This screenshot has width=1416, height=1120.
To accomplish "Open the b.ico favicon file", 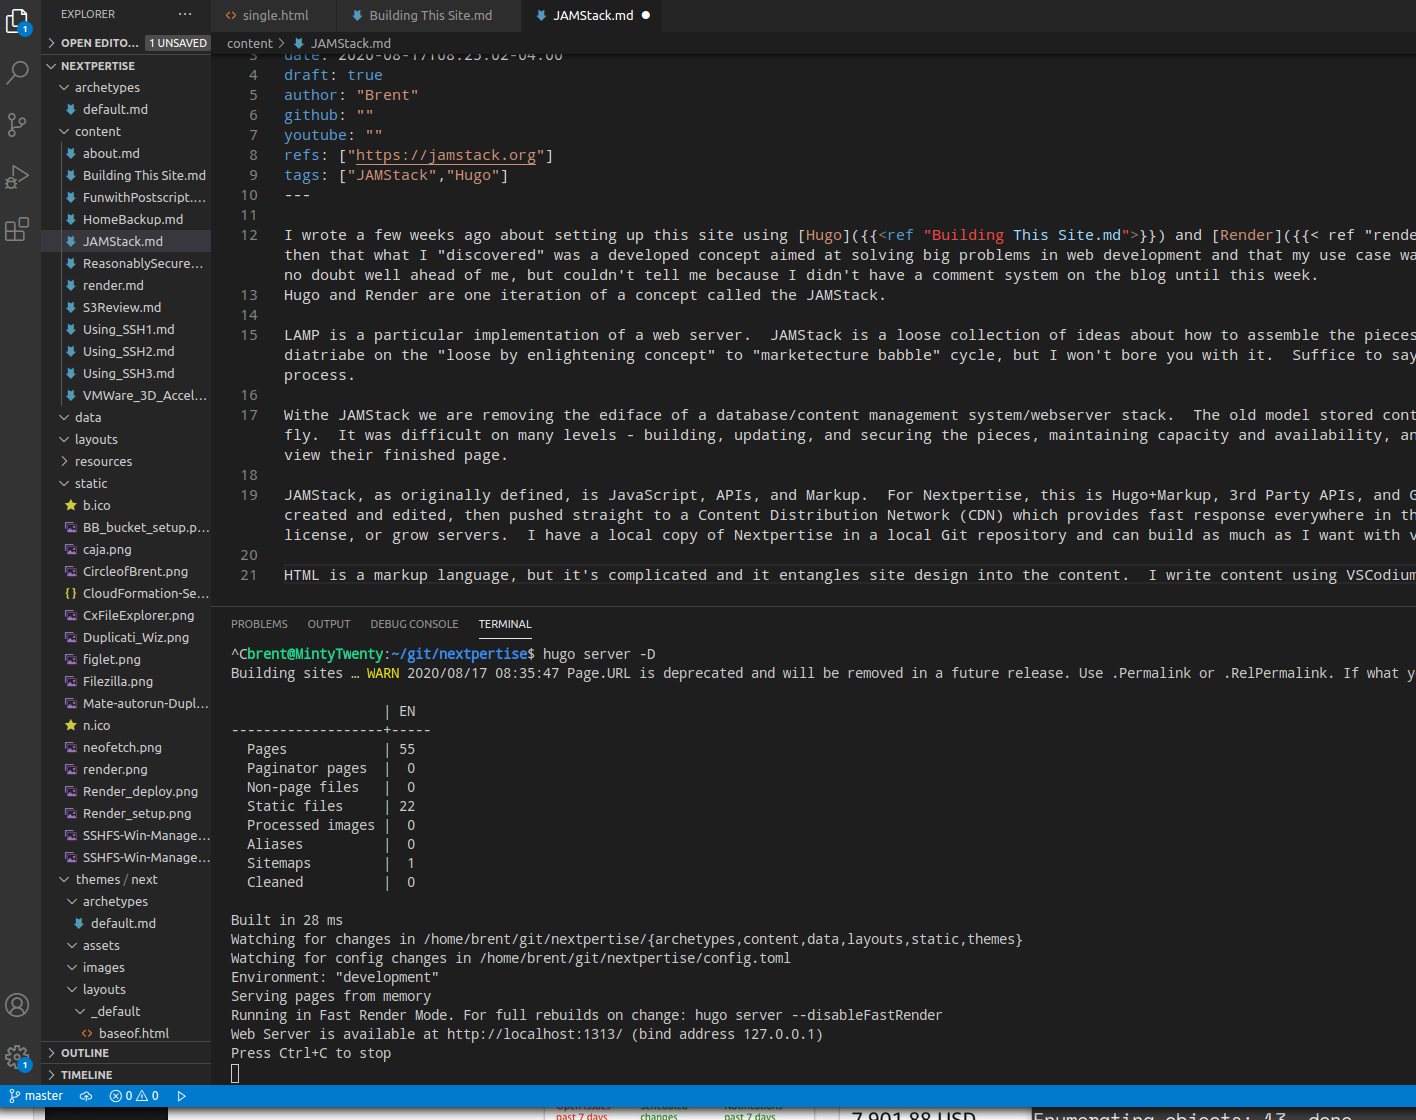I will pos(97,505).
